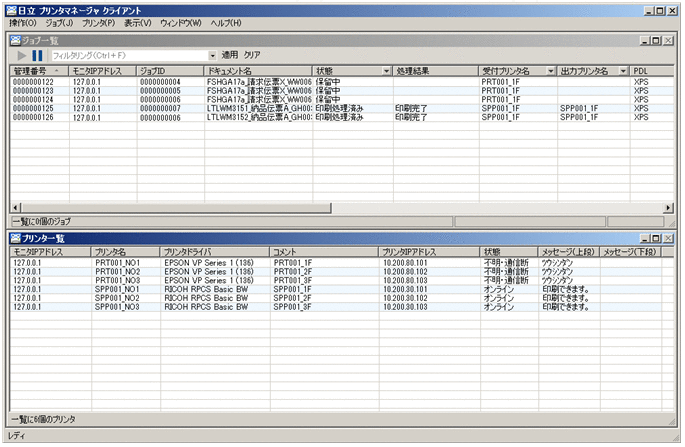
Task: Click job list scrollbar right arrow
Action: [x=668, y=208]
